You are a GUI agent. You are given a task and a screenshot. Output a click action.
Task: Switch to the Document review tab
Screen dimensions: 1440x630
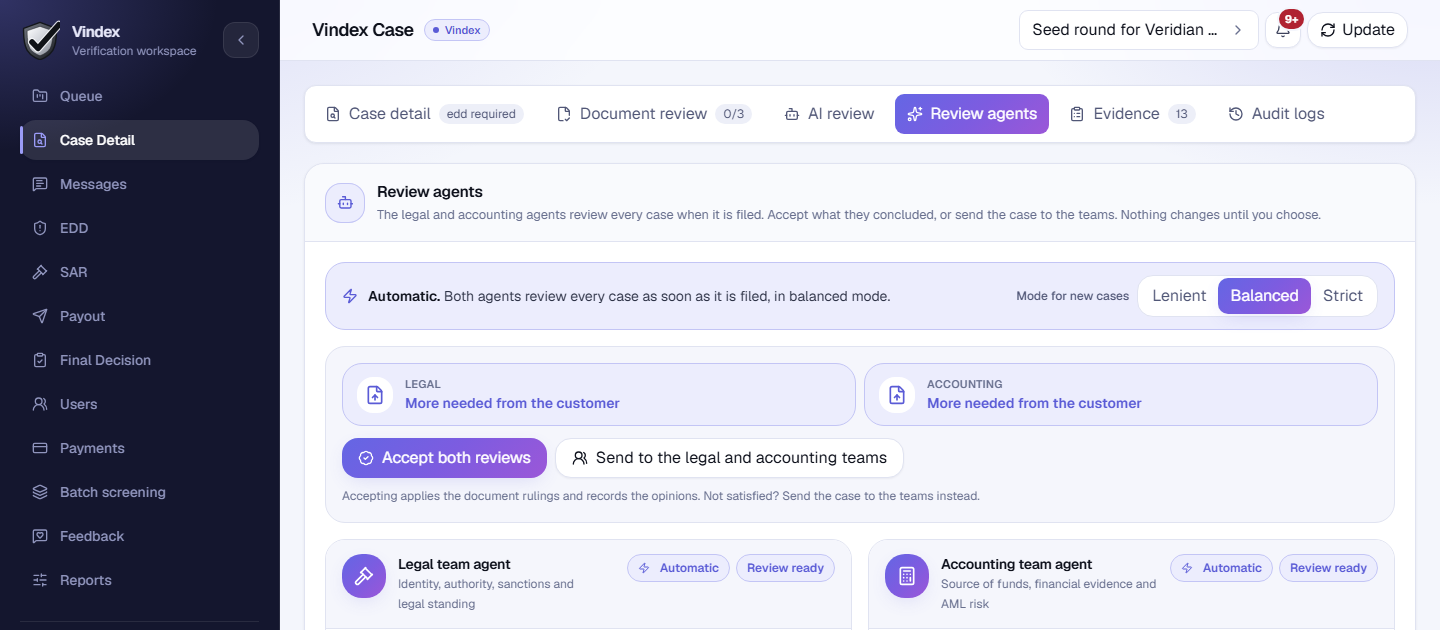654,114
